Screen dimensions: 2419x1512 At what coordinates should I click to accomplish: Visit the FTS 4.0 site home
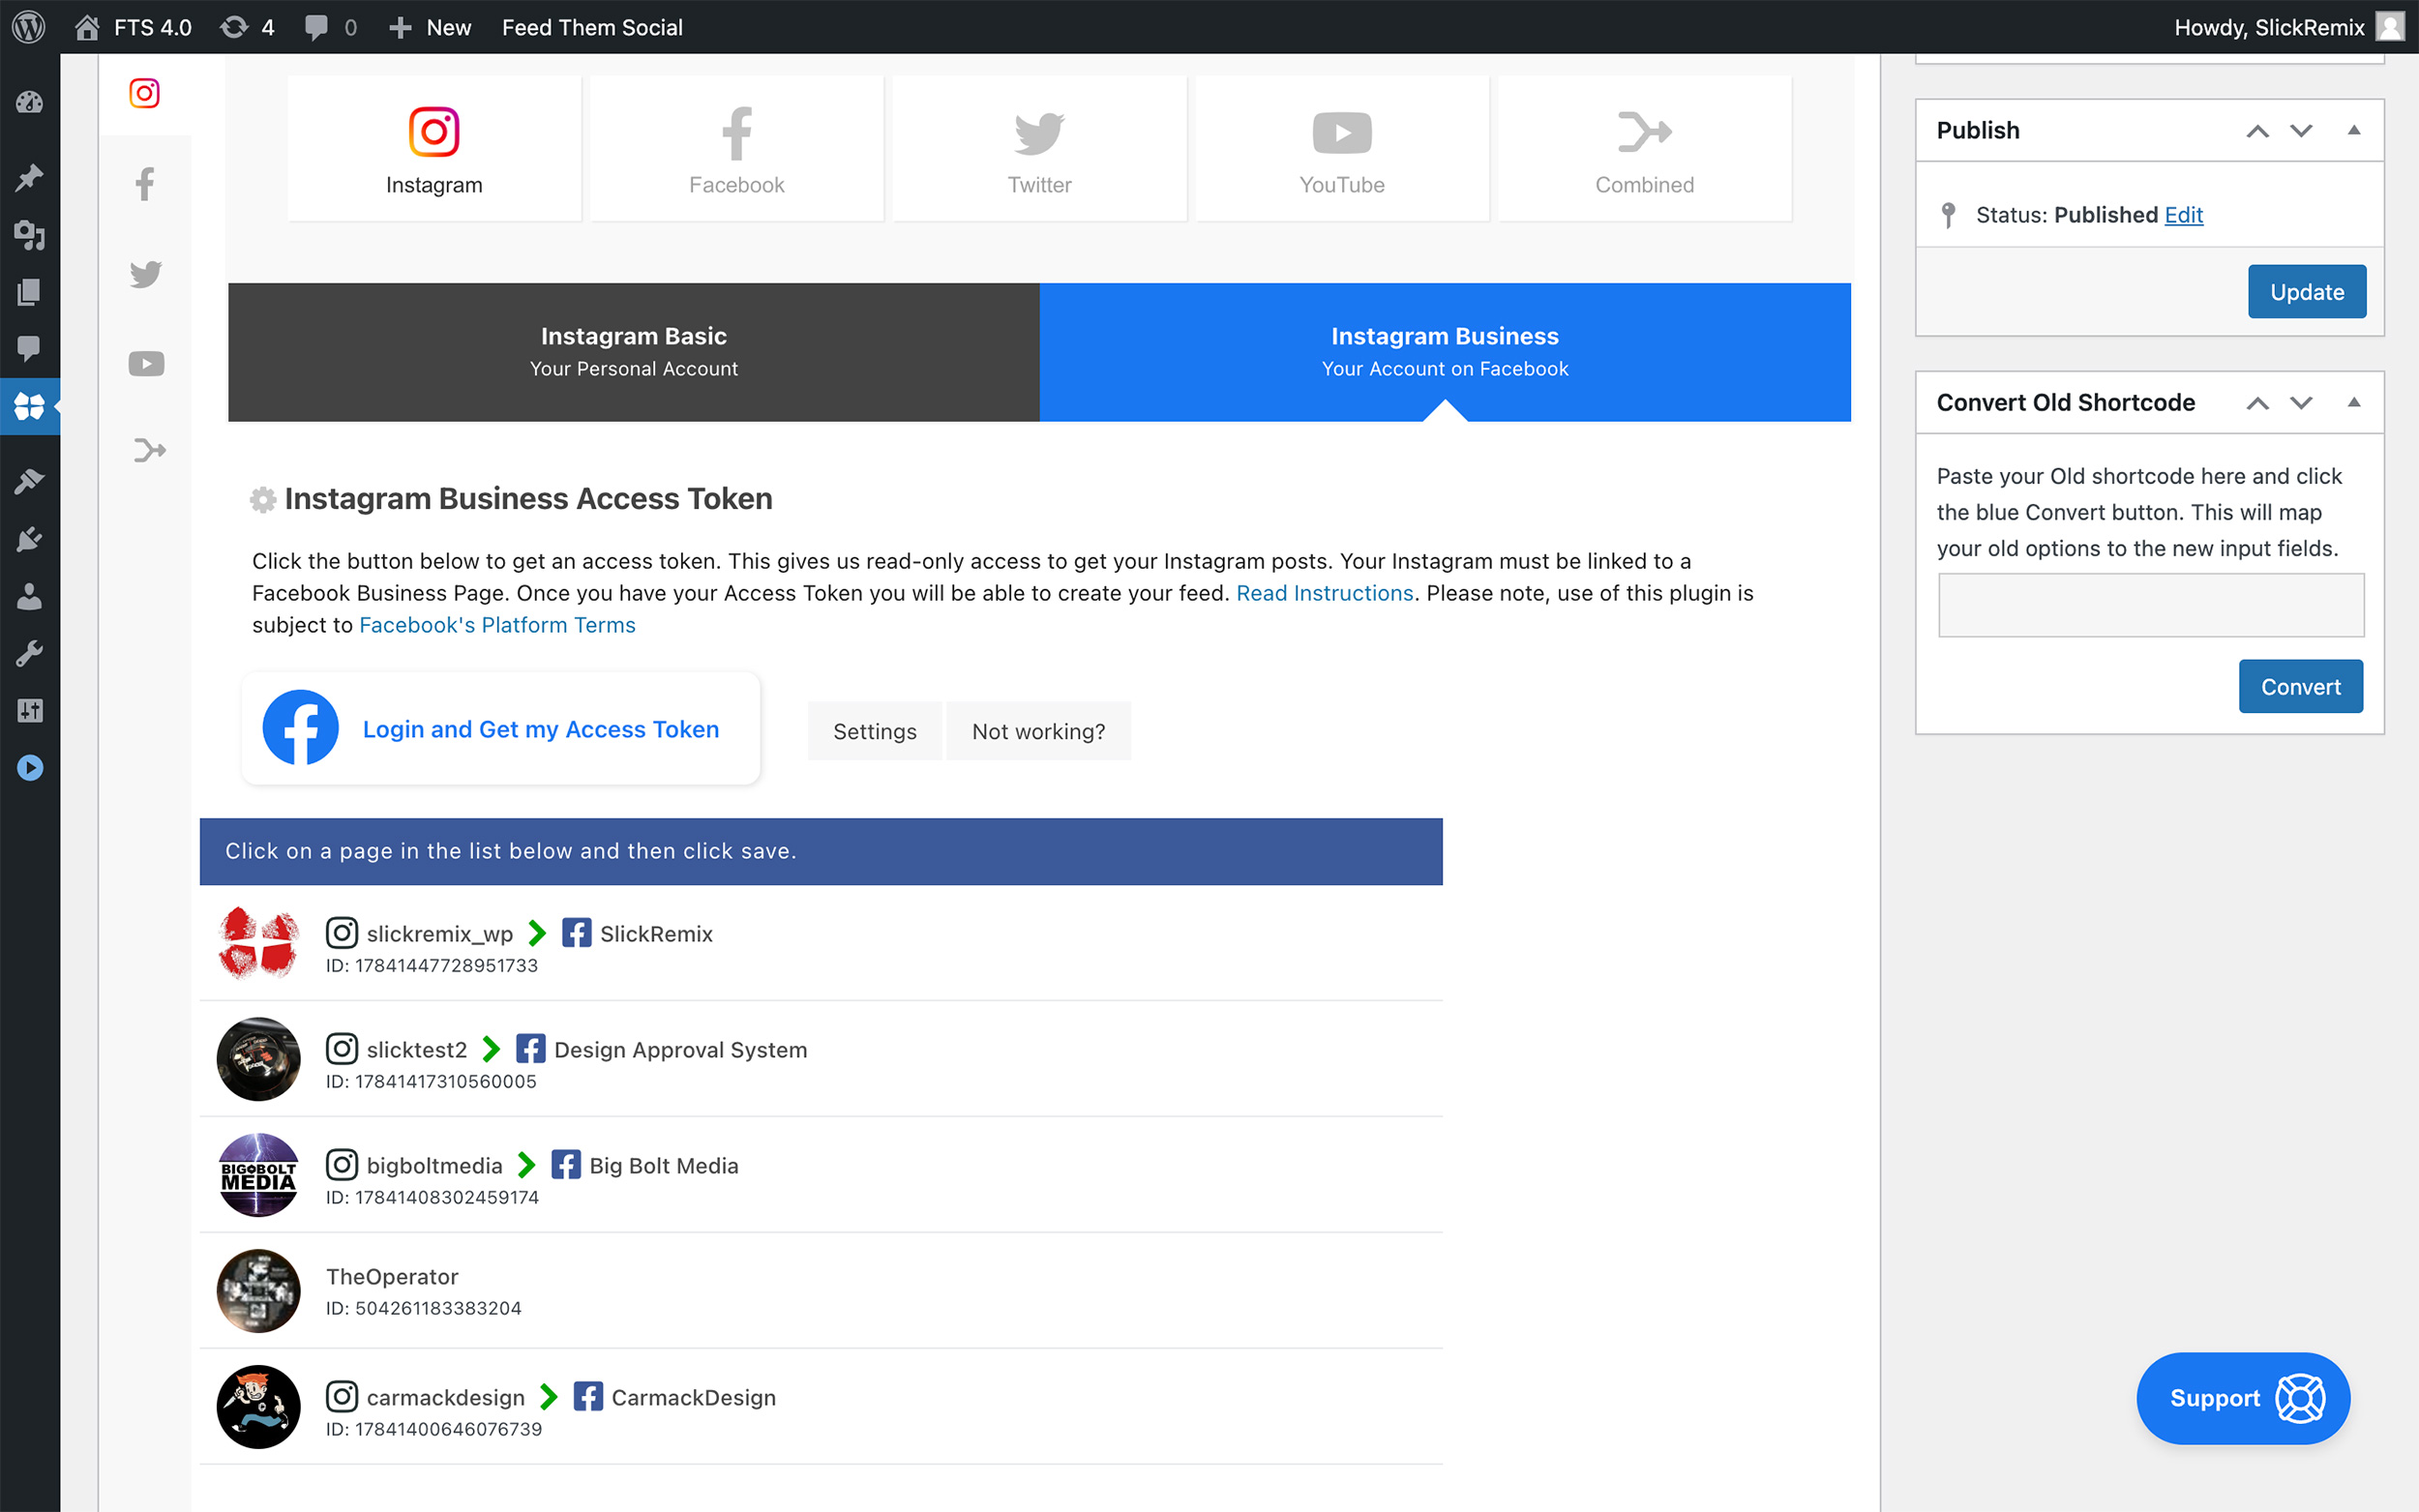tap(134, 27)
